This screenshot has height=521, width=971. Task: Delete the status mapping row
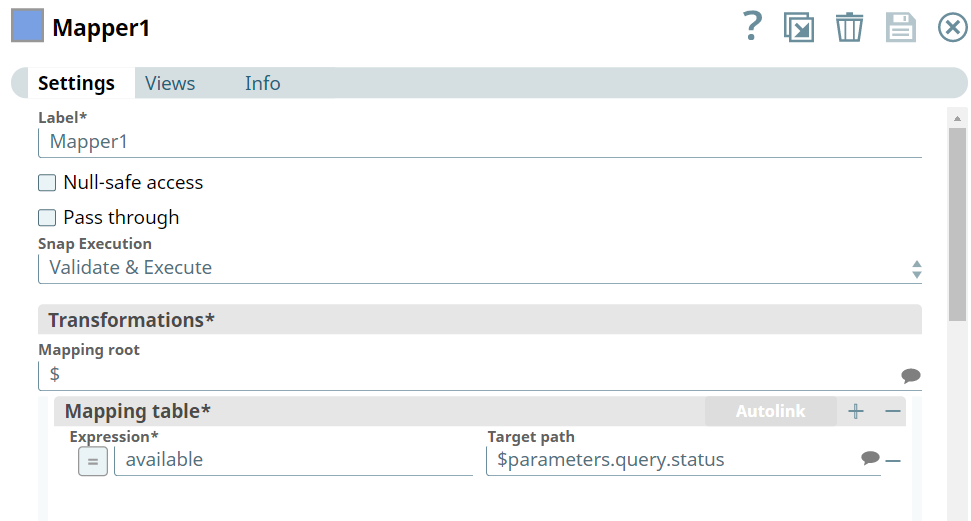[x=893, y=460]
